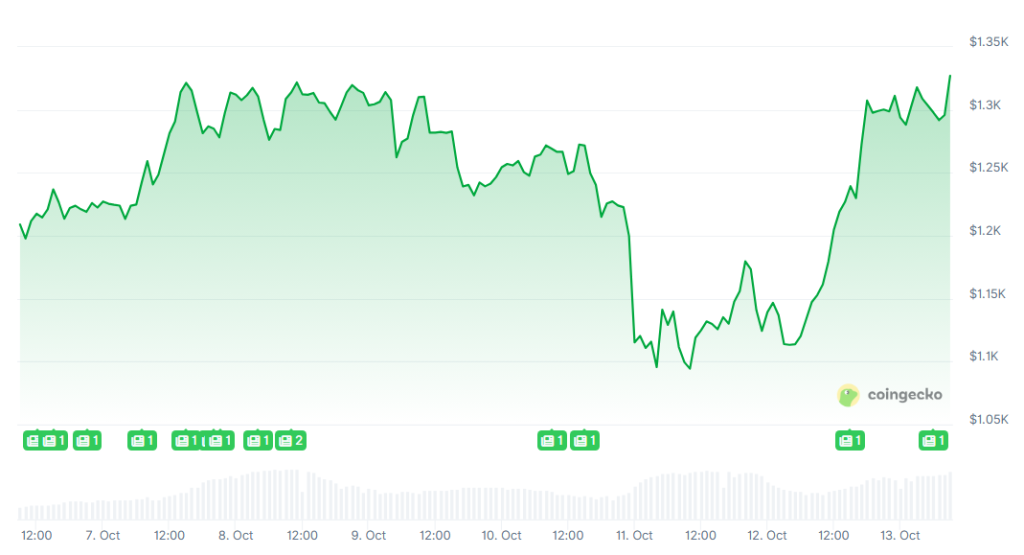Select the $1.2K price axis label
This screenshot has width=1024, height=555.
tap(986, 231)
